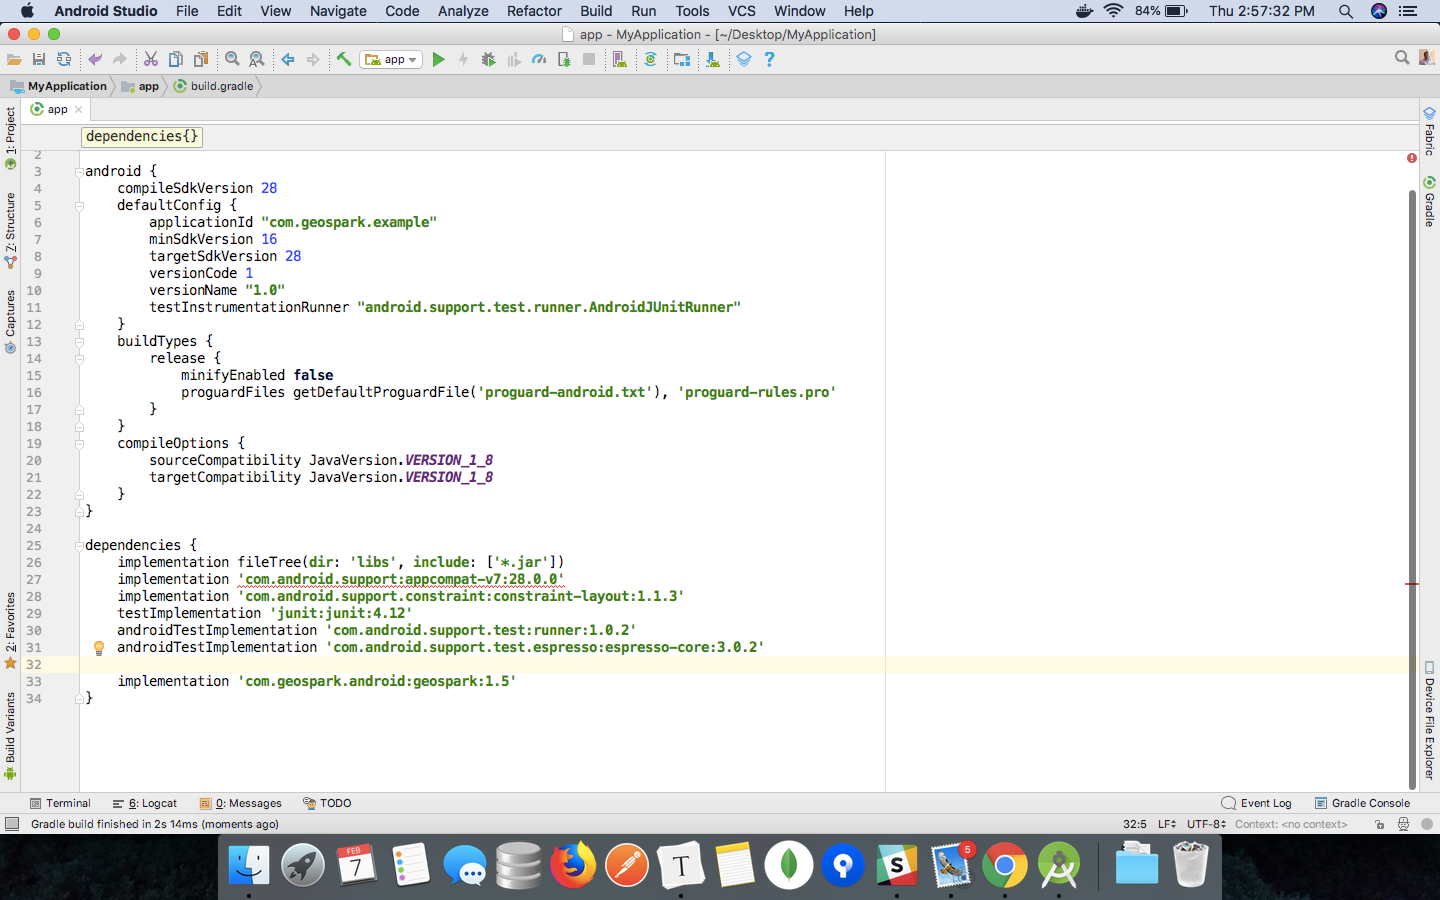The image size is (1440, 900).
Task: Open Project Structure icon in toolbar
Action: (x=682, y=60)
